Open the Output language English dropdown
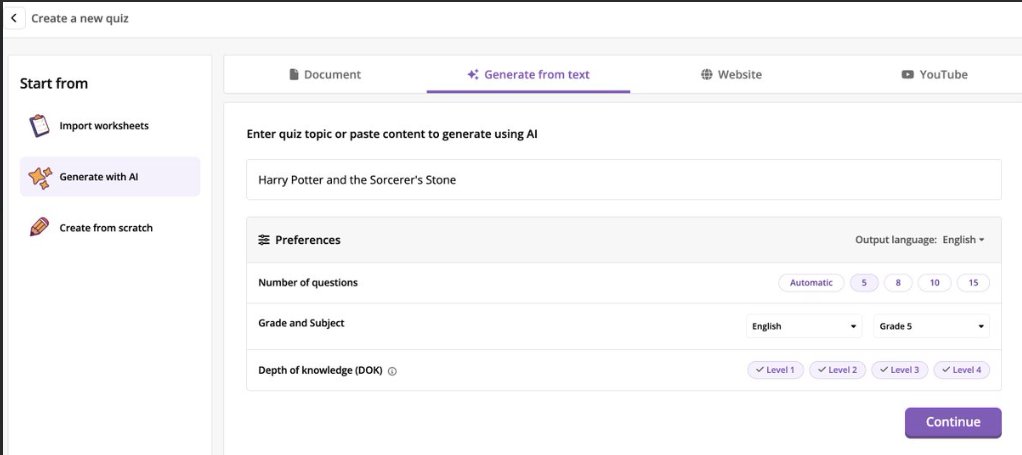Viewport: 1022px width, 455px height. coord(963,240)
